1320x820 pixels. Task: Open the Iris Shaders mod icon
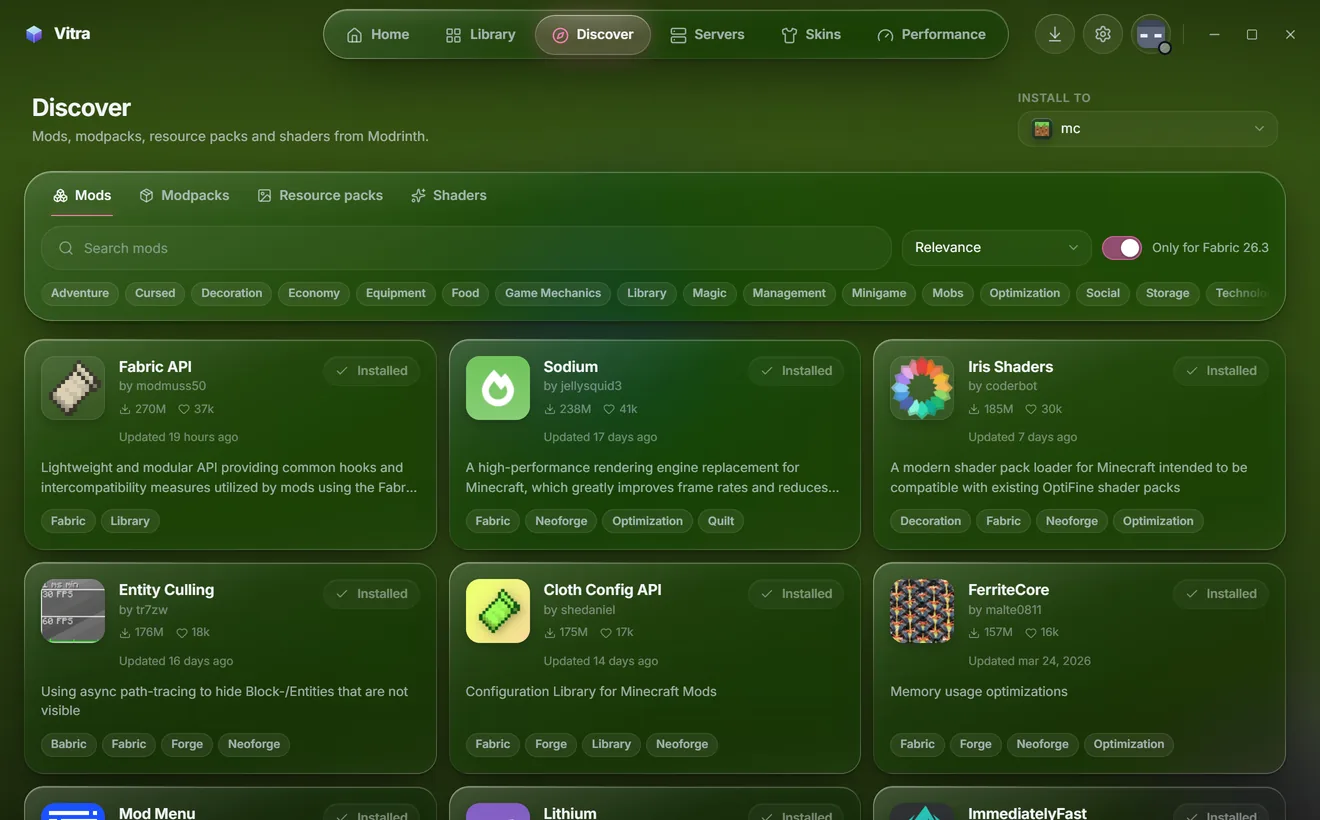[x=922, y=388]
